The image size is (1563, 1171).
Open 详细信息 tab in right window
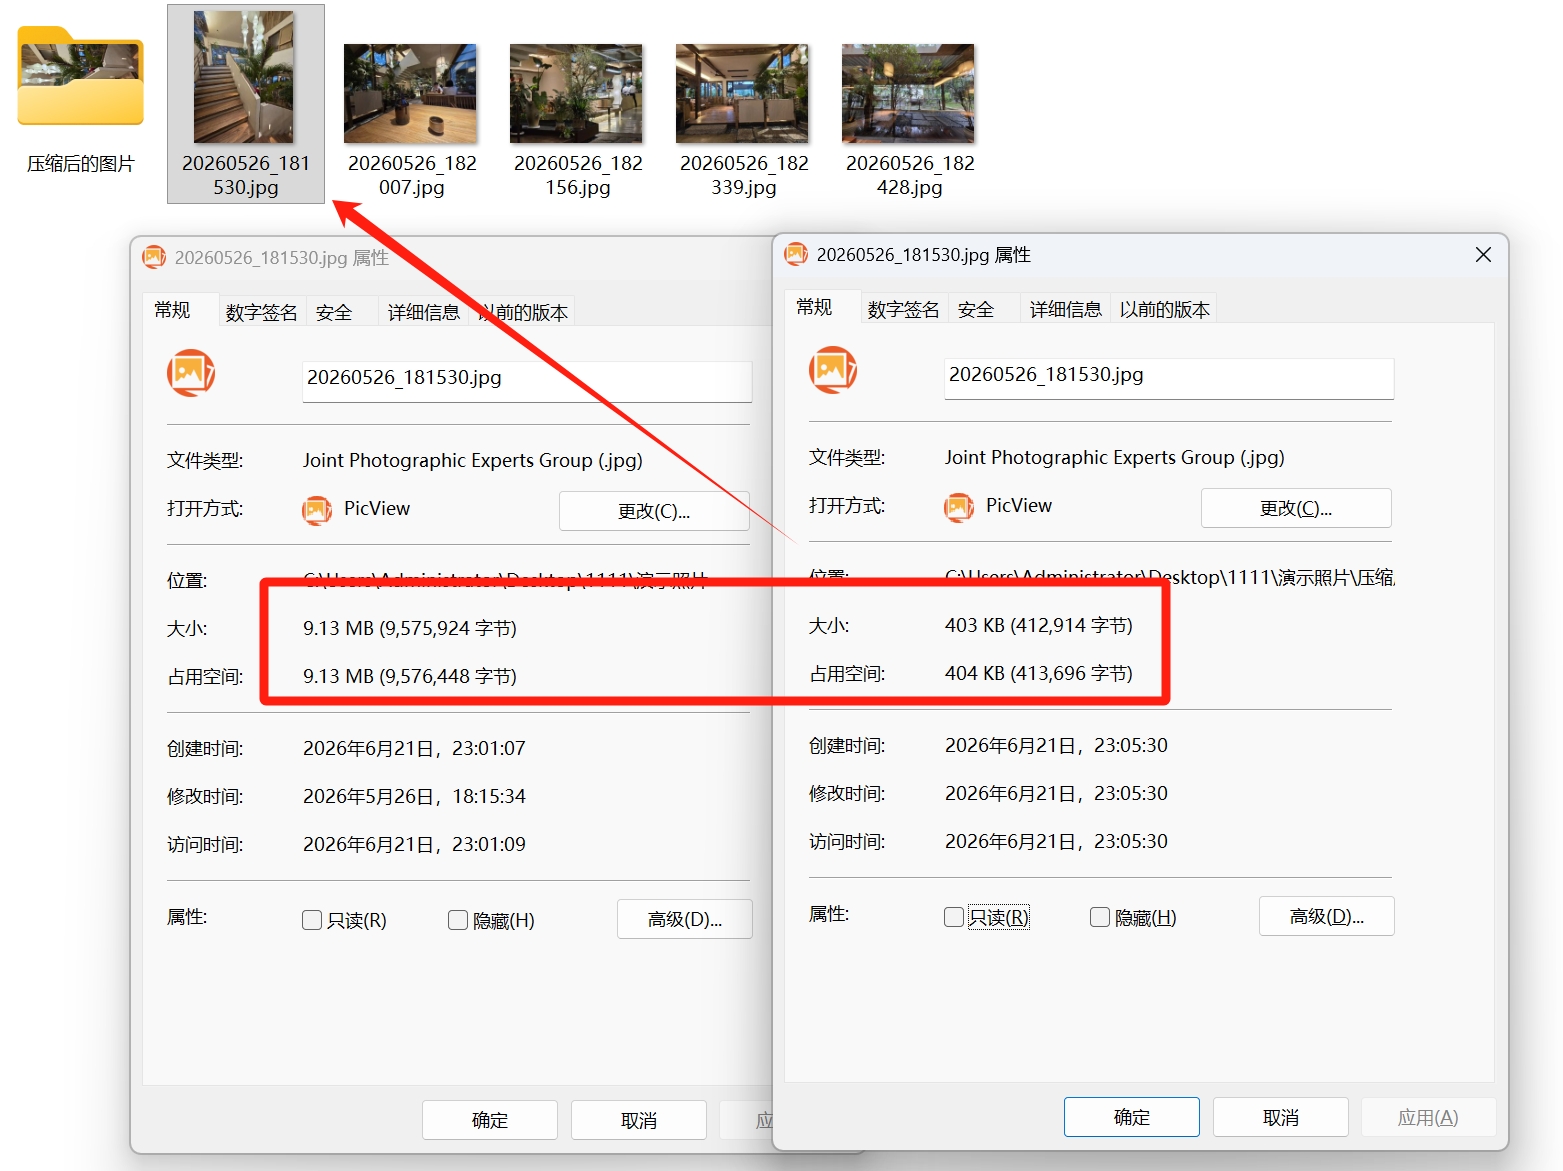(x=1066, y=309)
